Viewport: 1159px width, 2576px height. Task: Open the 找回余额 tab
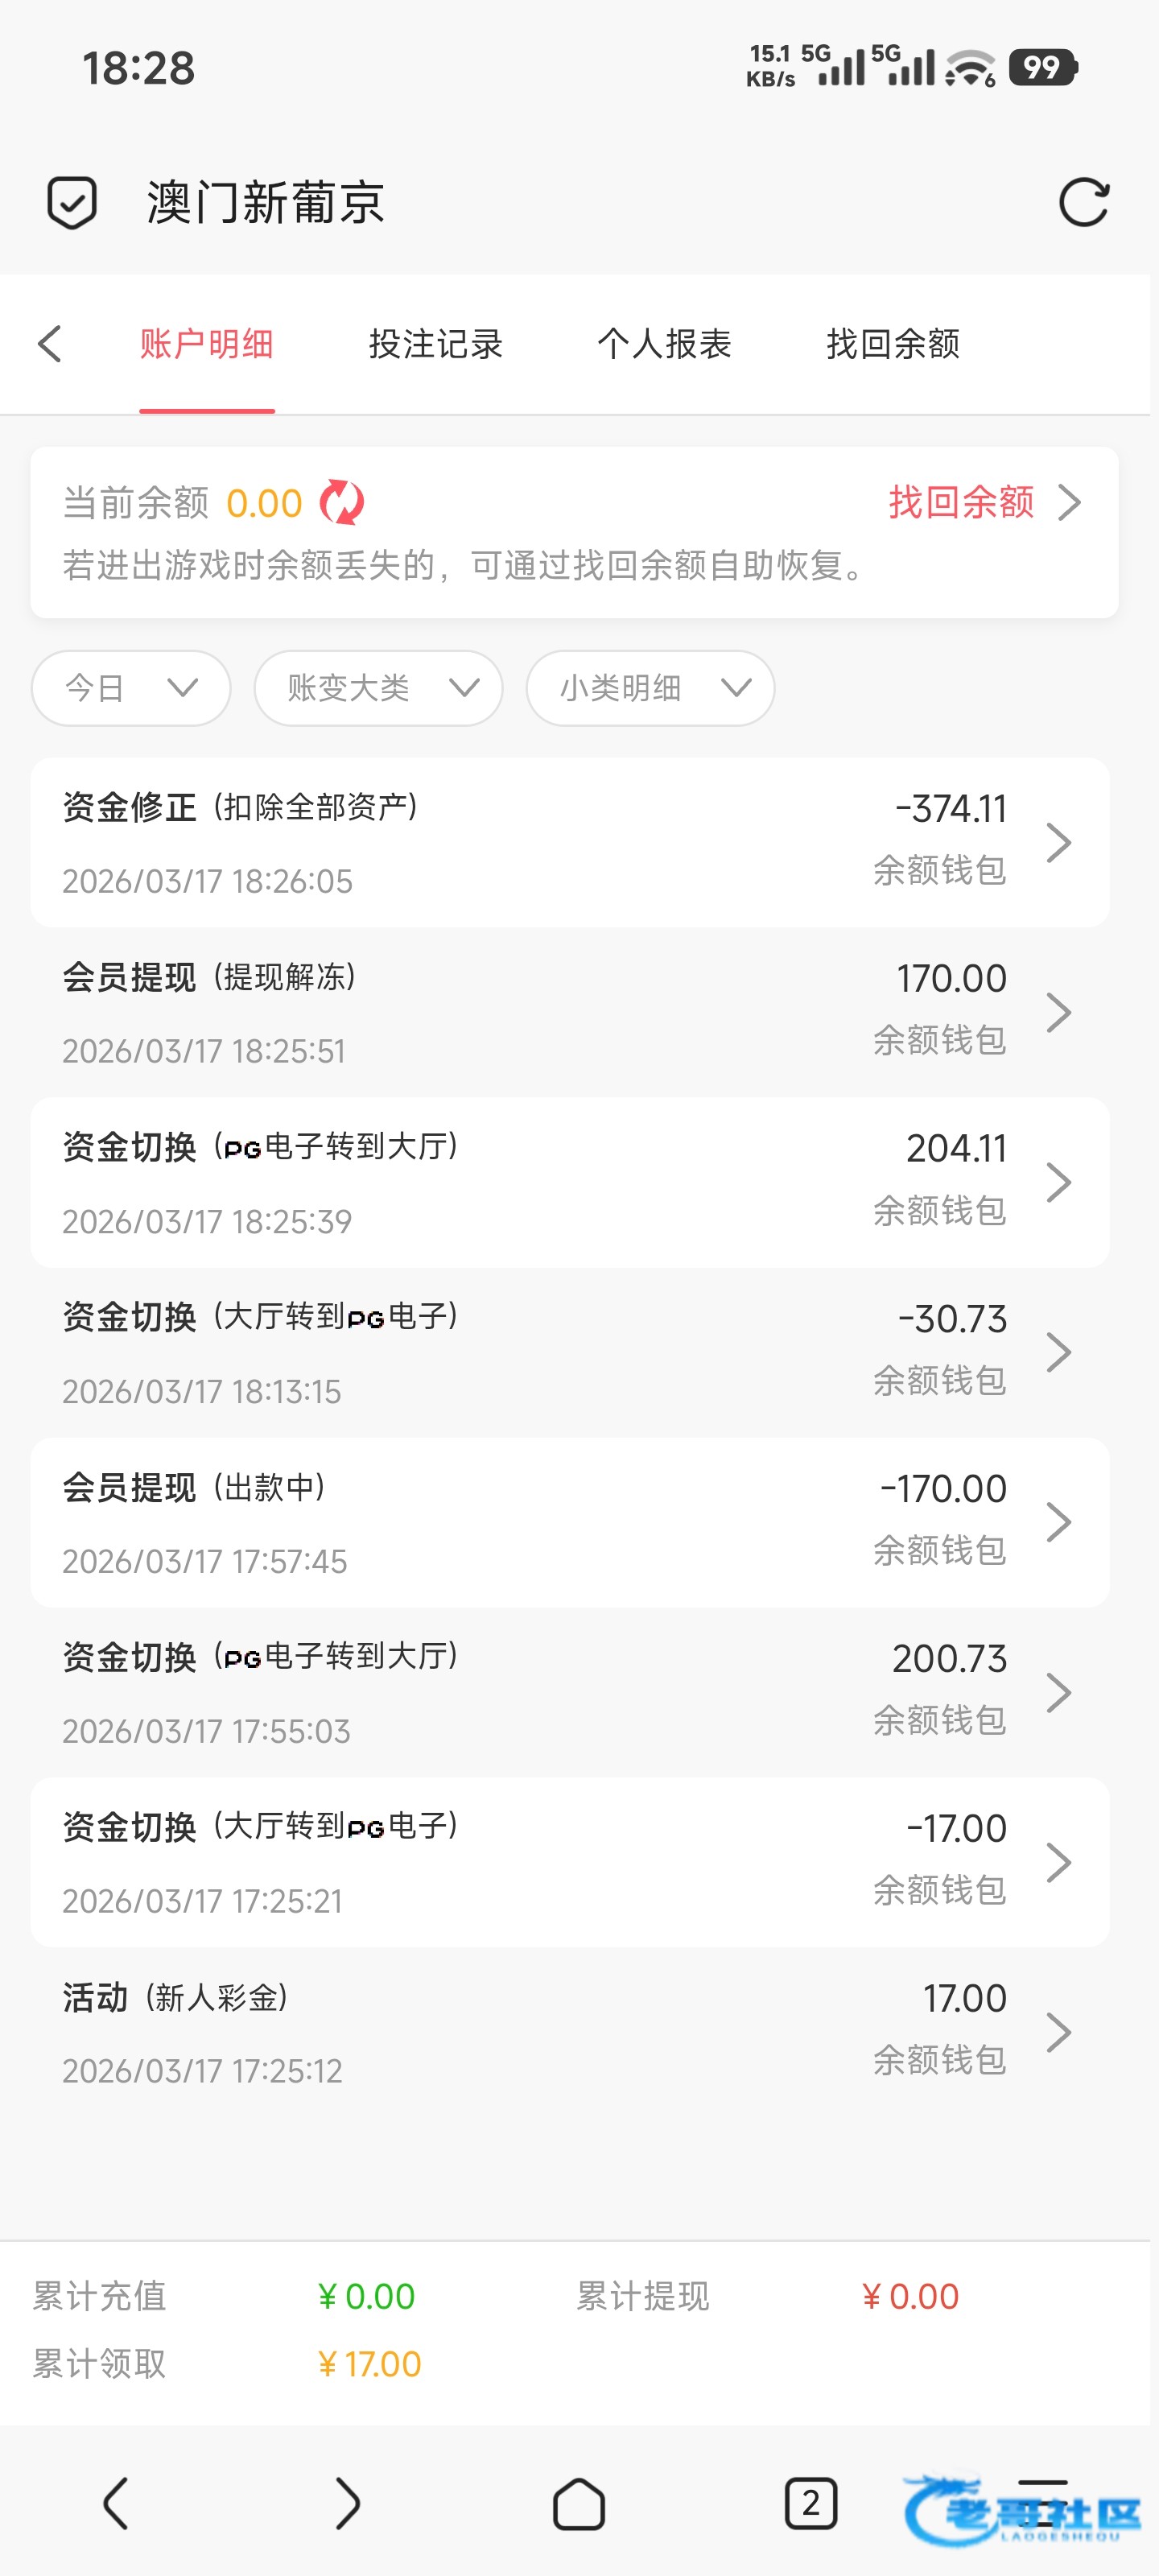tap(893, 344)
